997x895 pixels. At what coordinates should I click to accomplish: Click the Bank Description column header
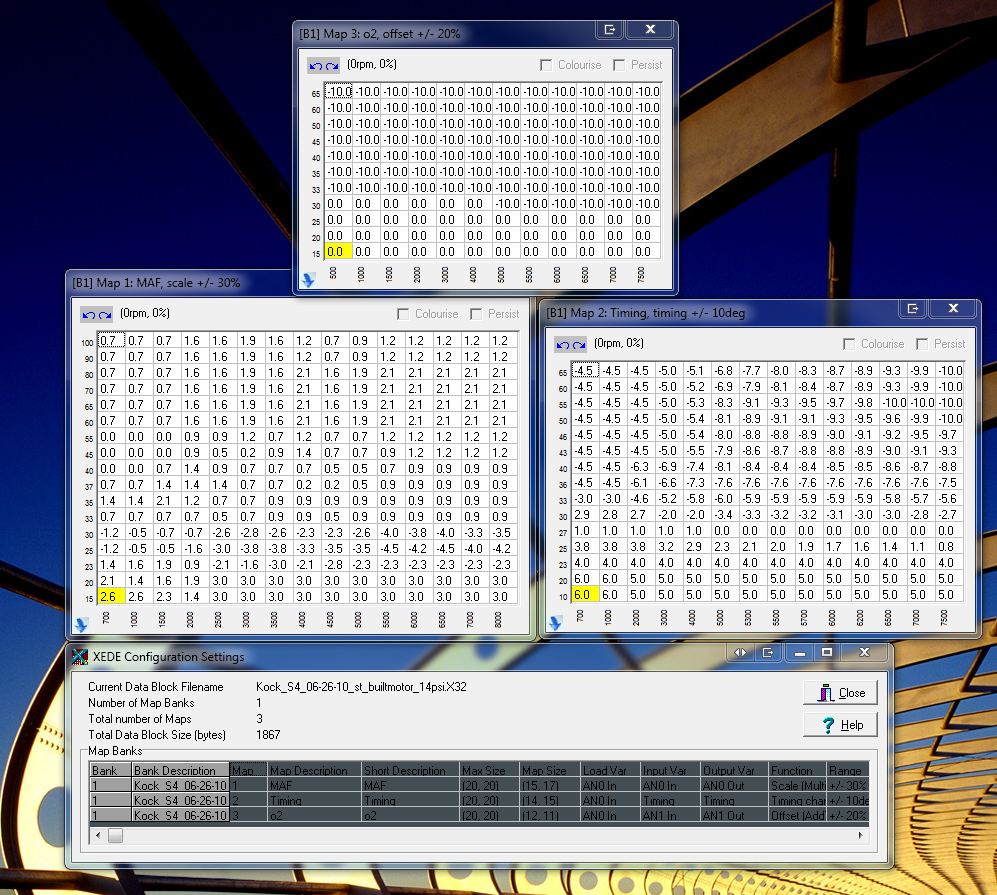[180, 770]
